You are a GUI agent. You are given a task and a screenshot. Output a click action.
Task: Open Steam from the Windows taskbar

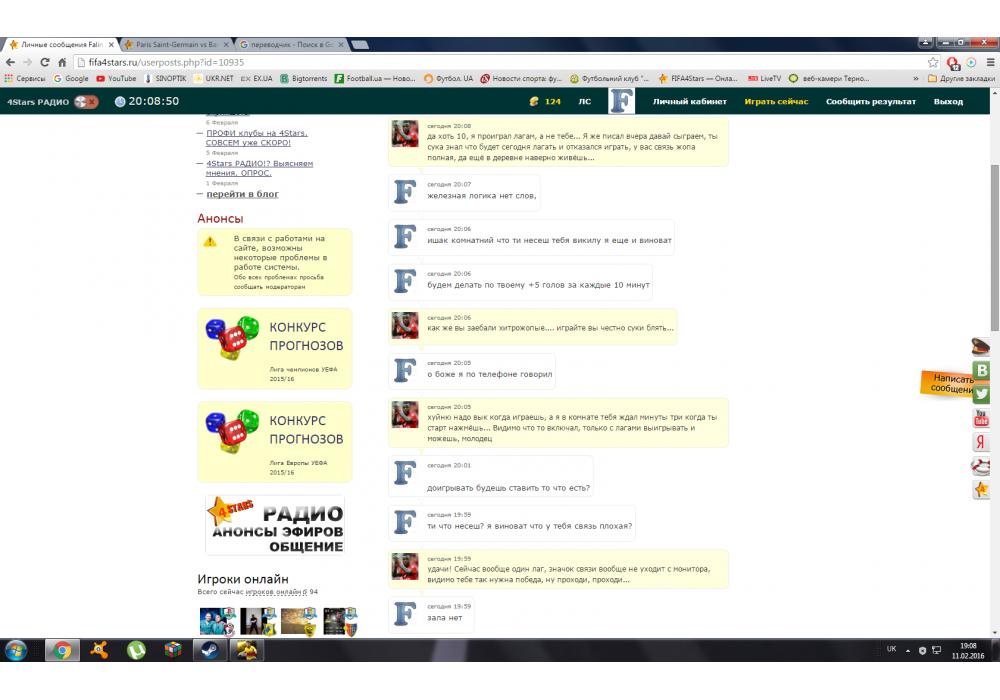210,649
